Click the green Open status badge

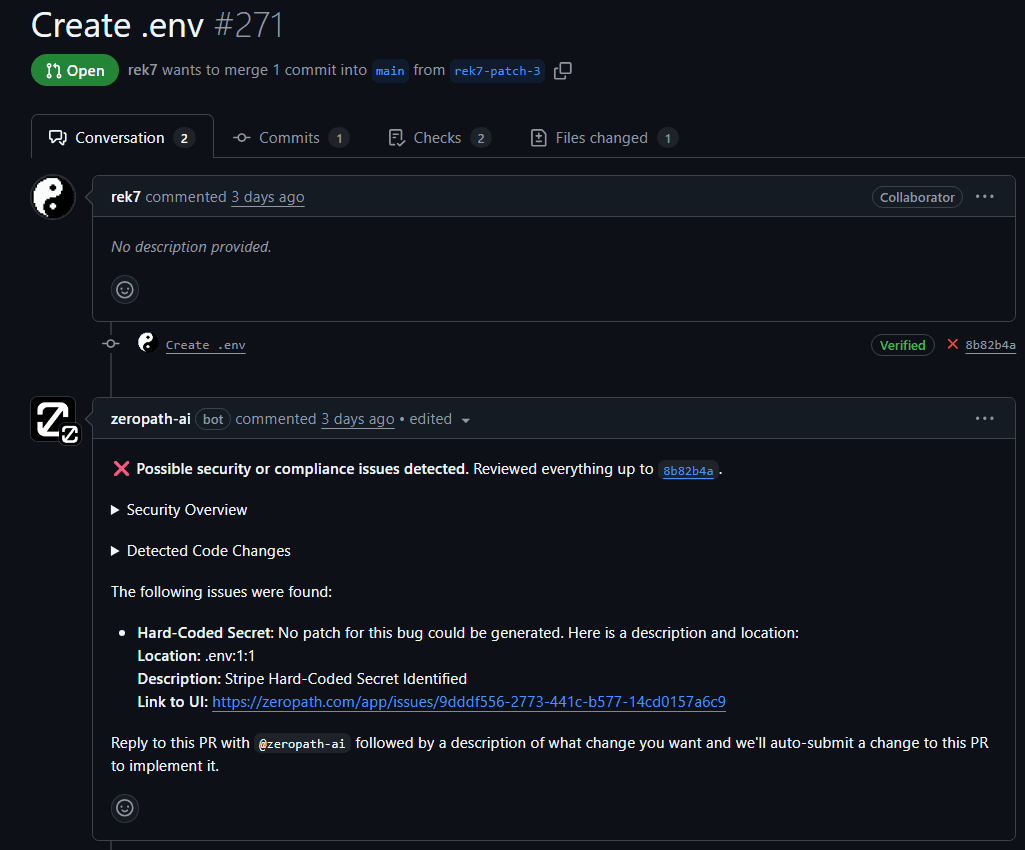(75, 71)
